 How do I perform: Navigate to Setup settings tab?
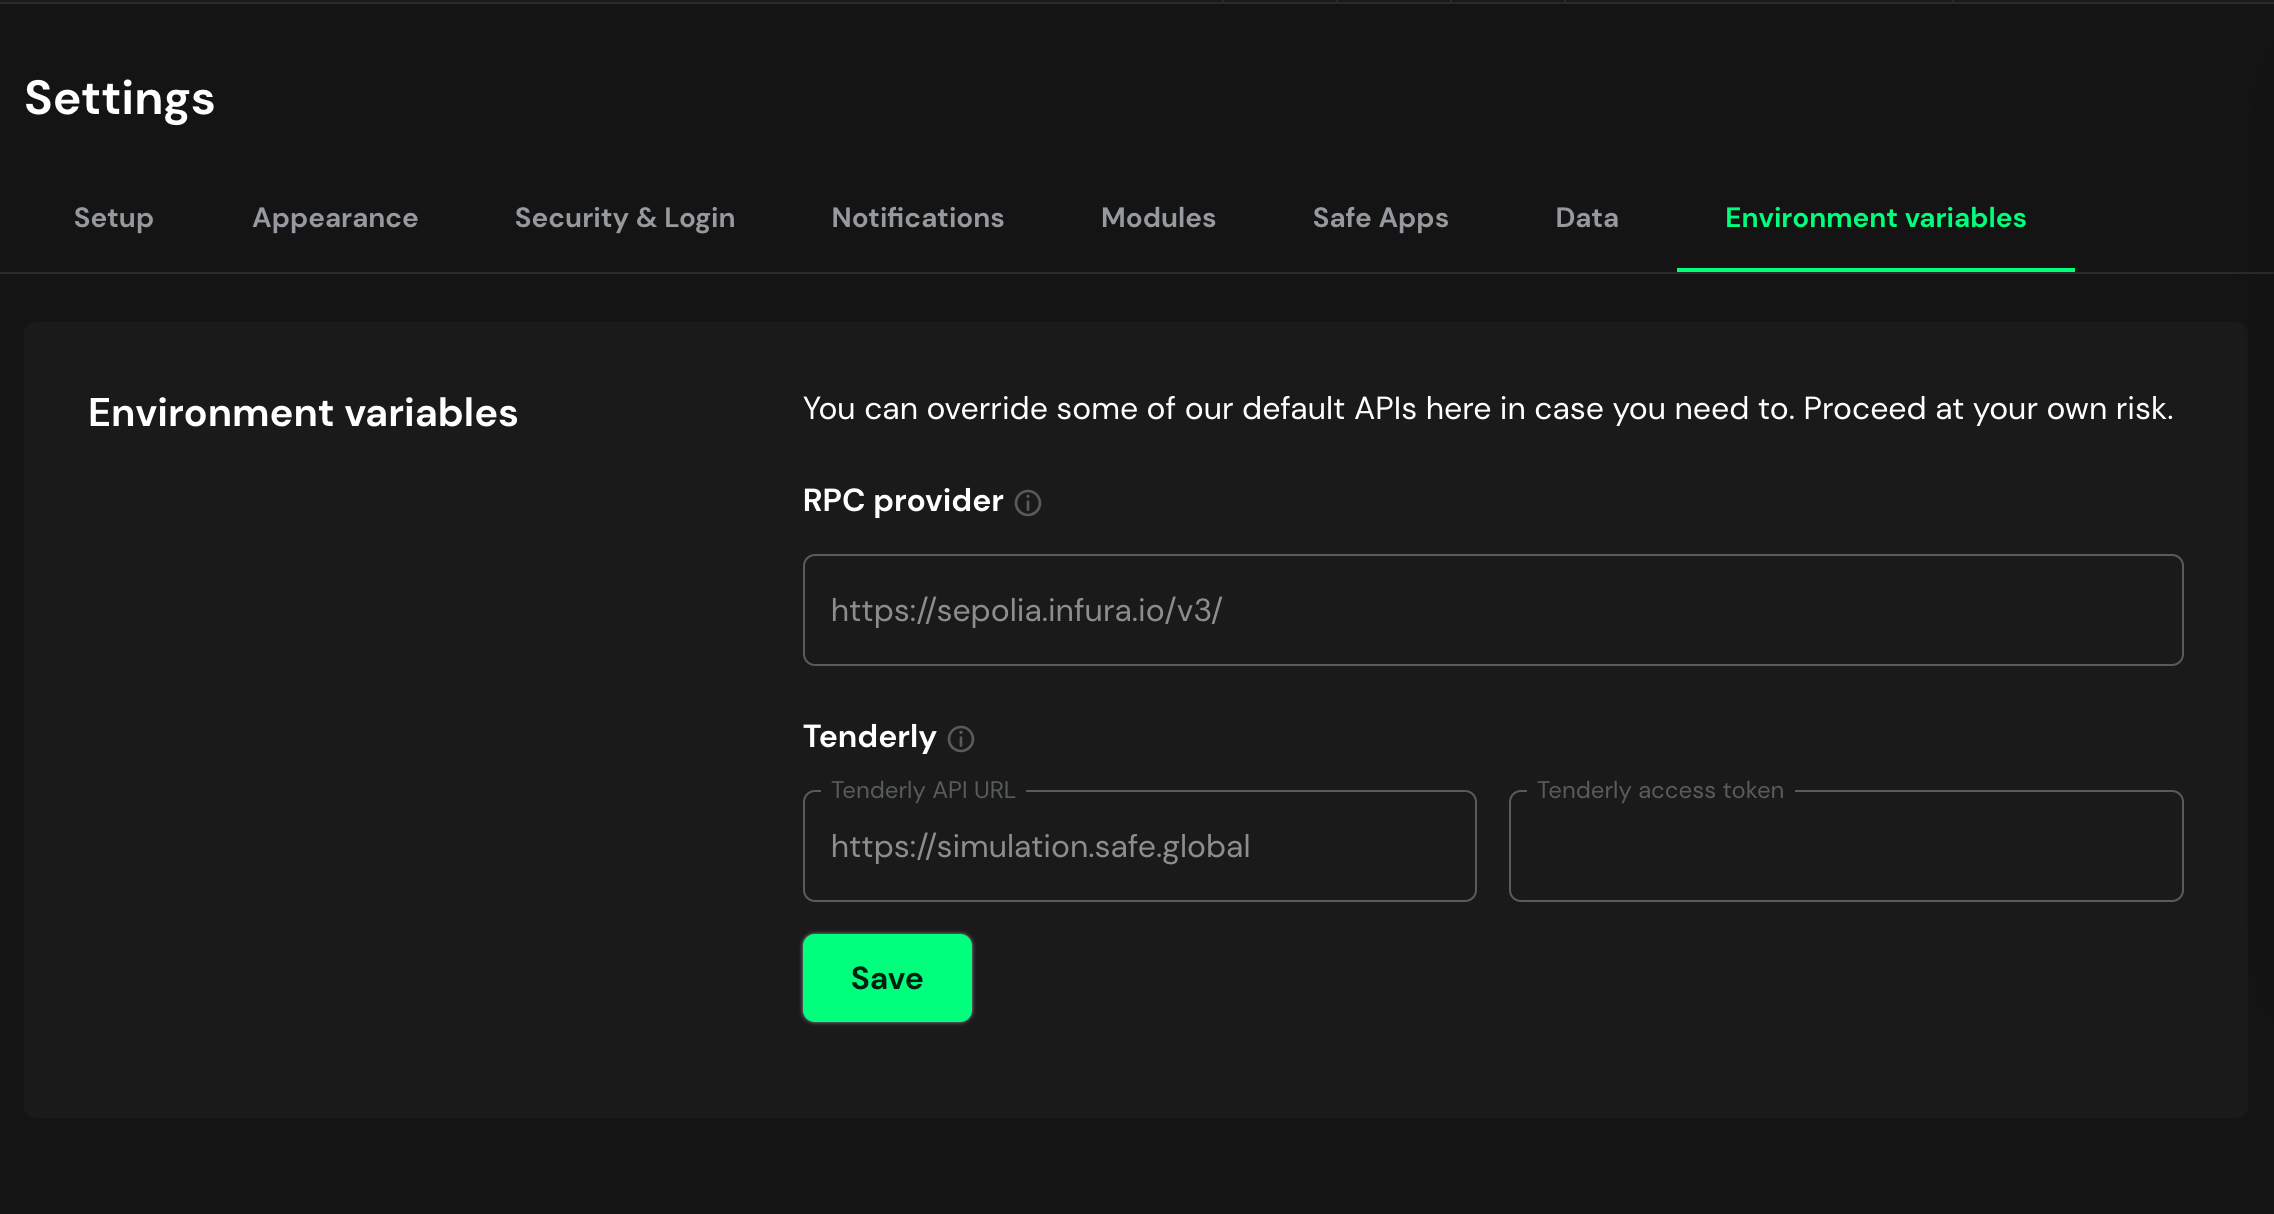coord(113,218)
